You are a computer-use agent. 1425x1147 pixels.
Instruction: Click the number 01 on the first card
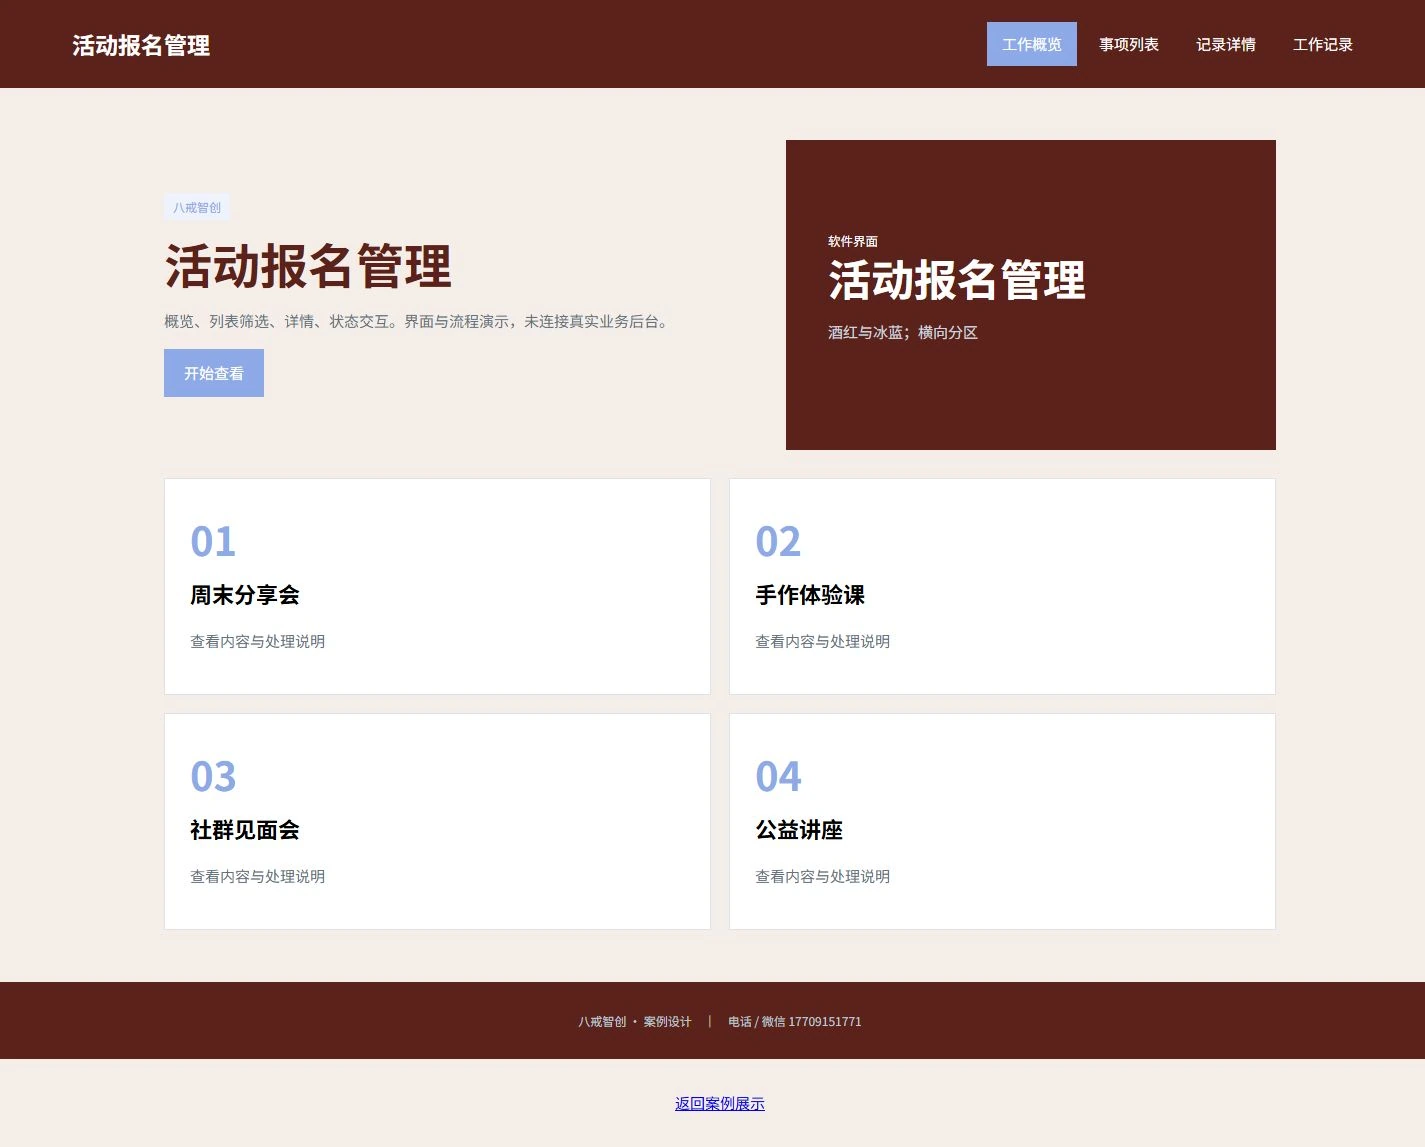tap(213, 542)
